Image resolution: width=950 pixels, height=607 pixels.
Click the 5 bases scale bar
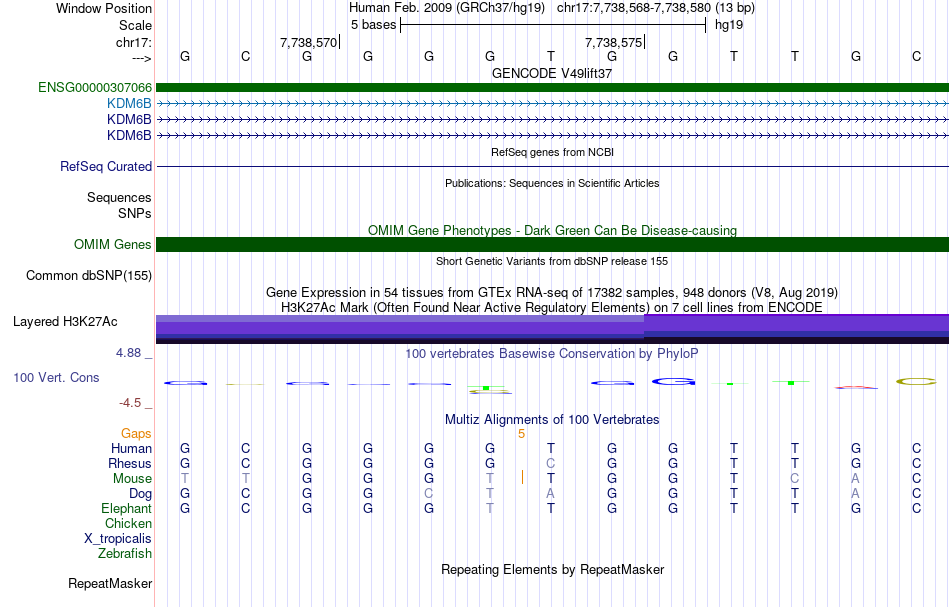pos(553,25)
